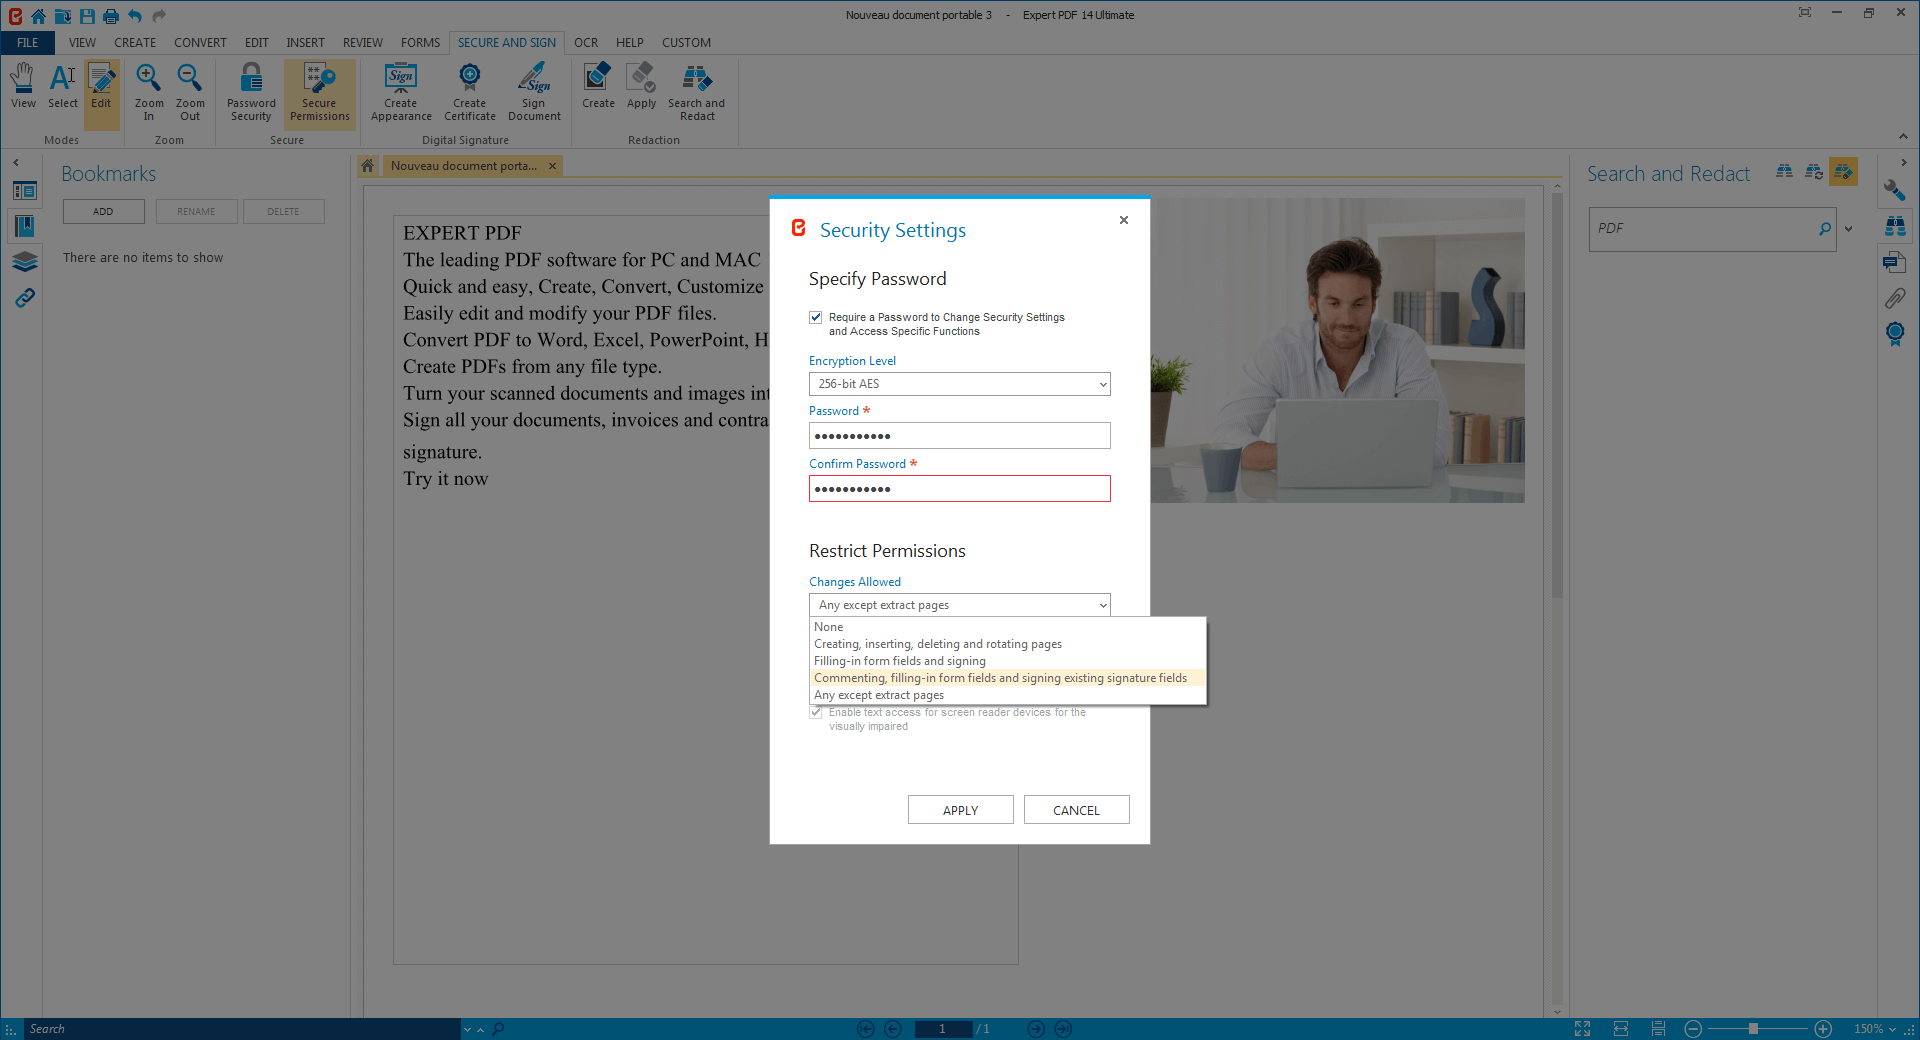Select the Nouveau document porta... tab
Screen dimensions: 1920x1040
pyautogui.click(x=464, y=166)
